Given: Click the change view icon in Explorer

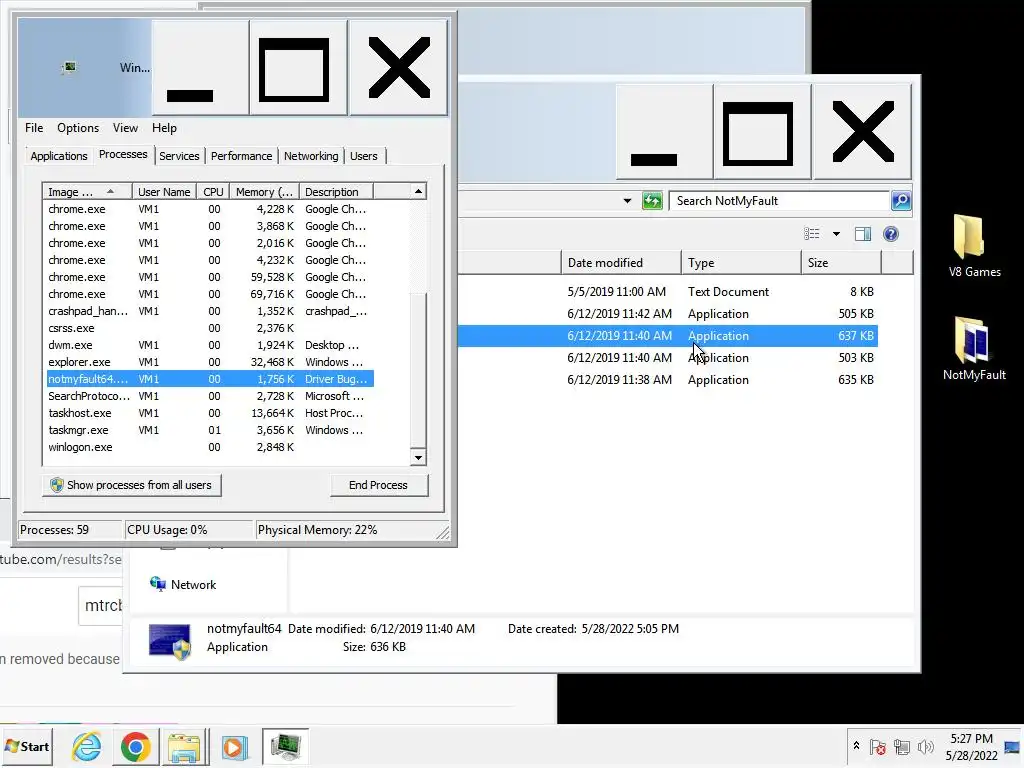Looking at the screenshot, I should [812, 234].
